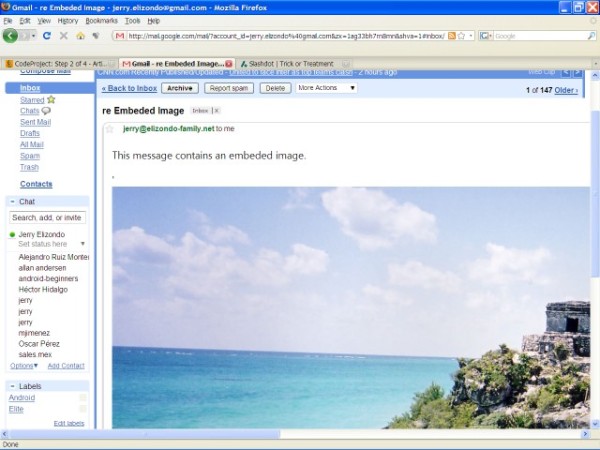Click the Report spam button
The image size is (600, 450).
(229, 88)
